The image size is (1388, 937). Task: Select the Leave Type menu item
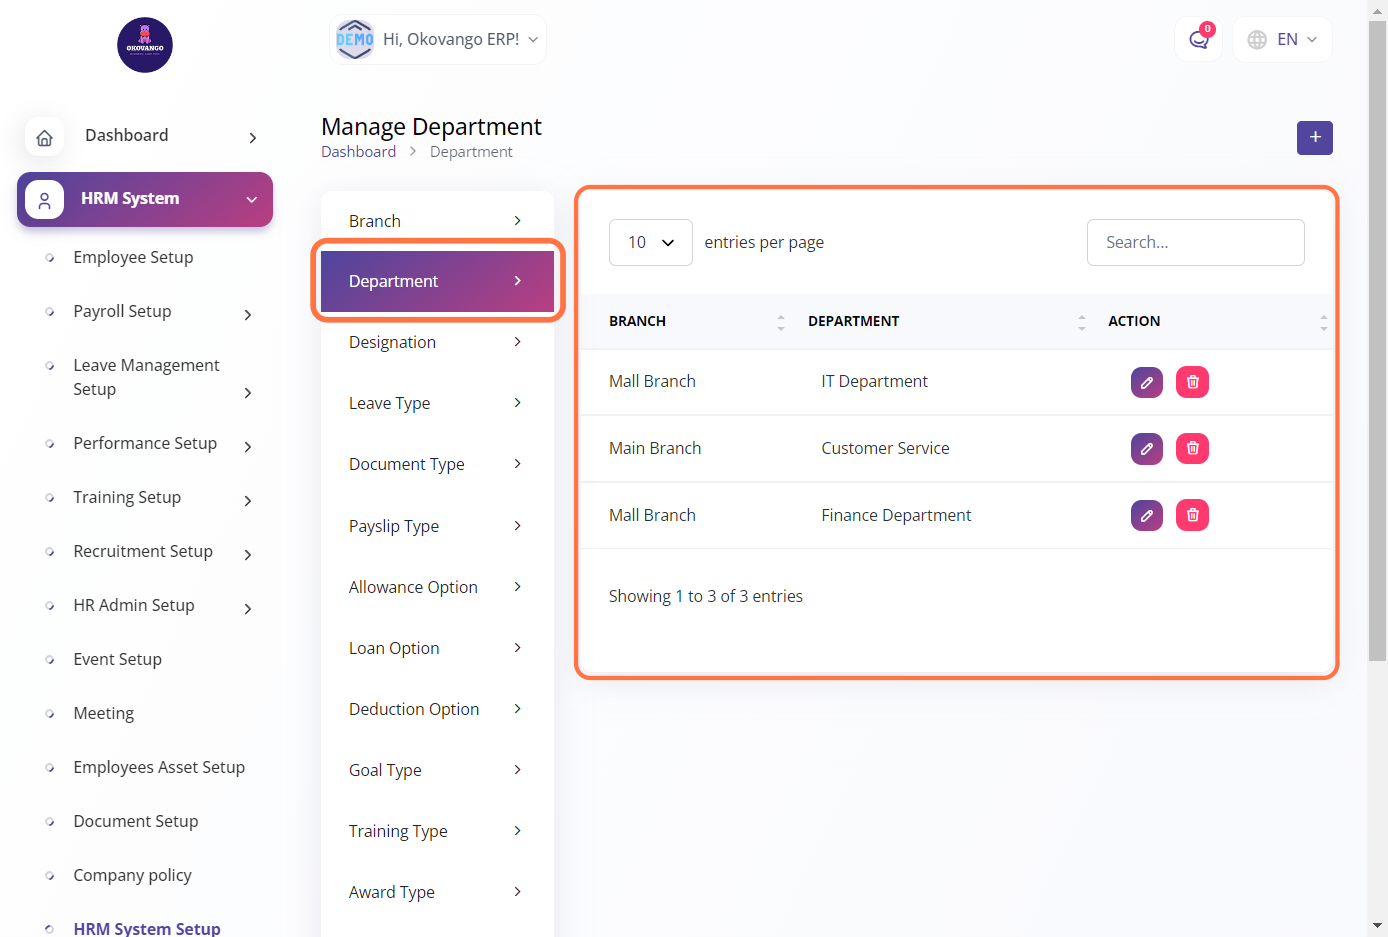pyautogui.click(x=436, y=403)
